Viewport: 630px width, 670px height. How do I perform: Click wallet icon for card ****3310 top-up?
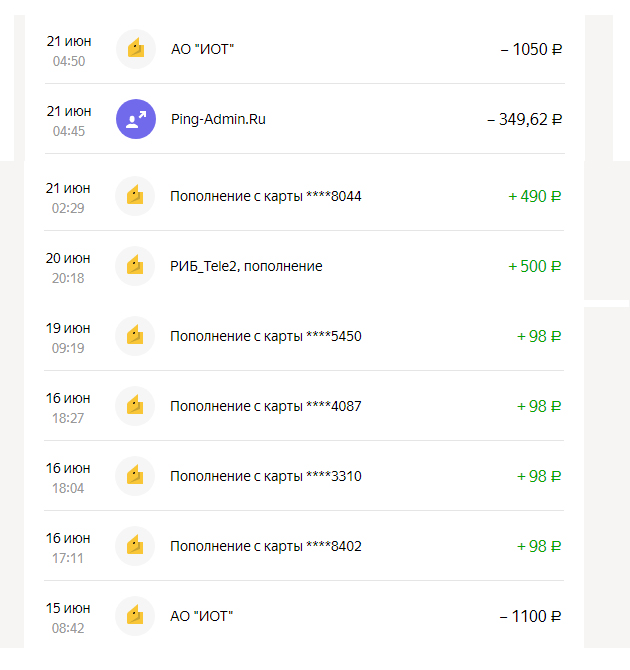point(135,476)
